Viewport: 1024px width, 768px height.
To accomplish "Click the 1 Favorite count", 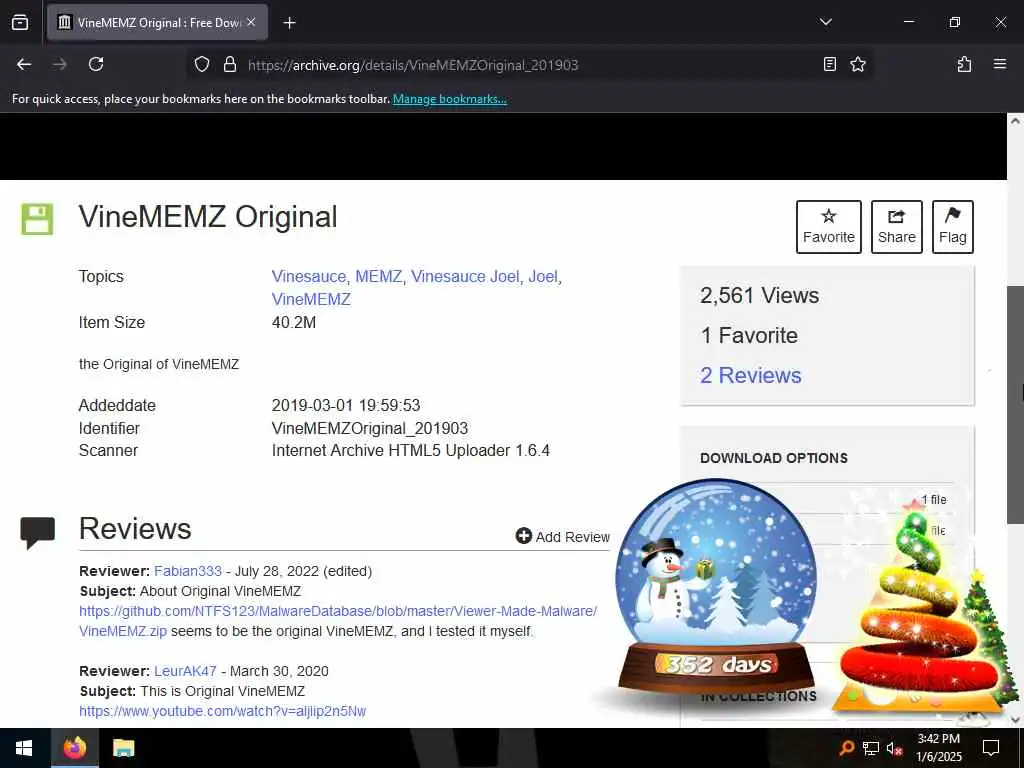I will tap(749, 336).
